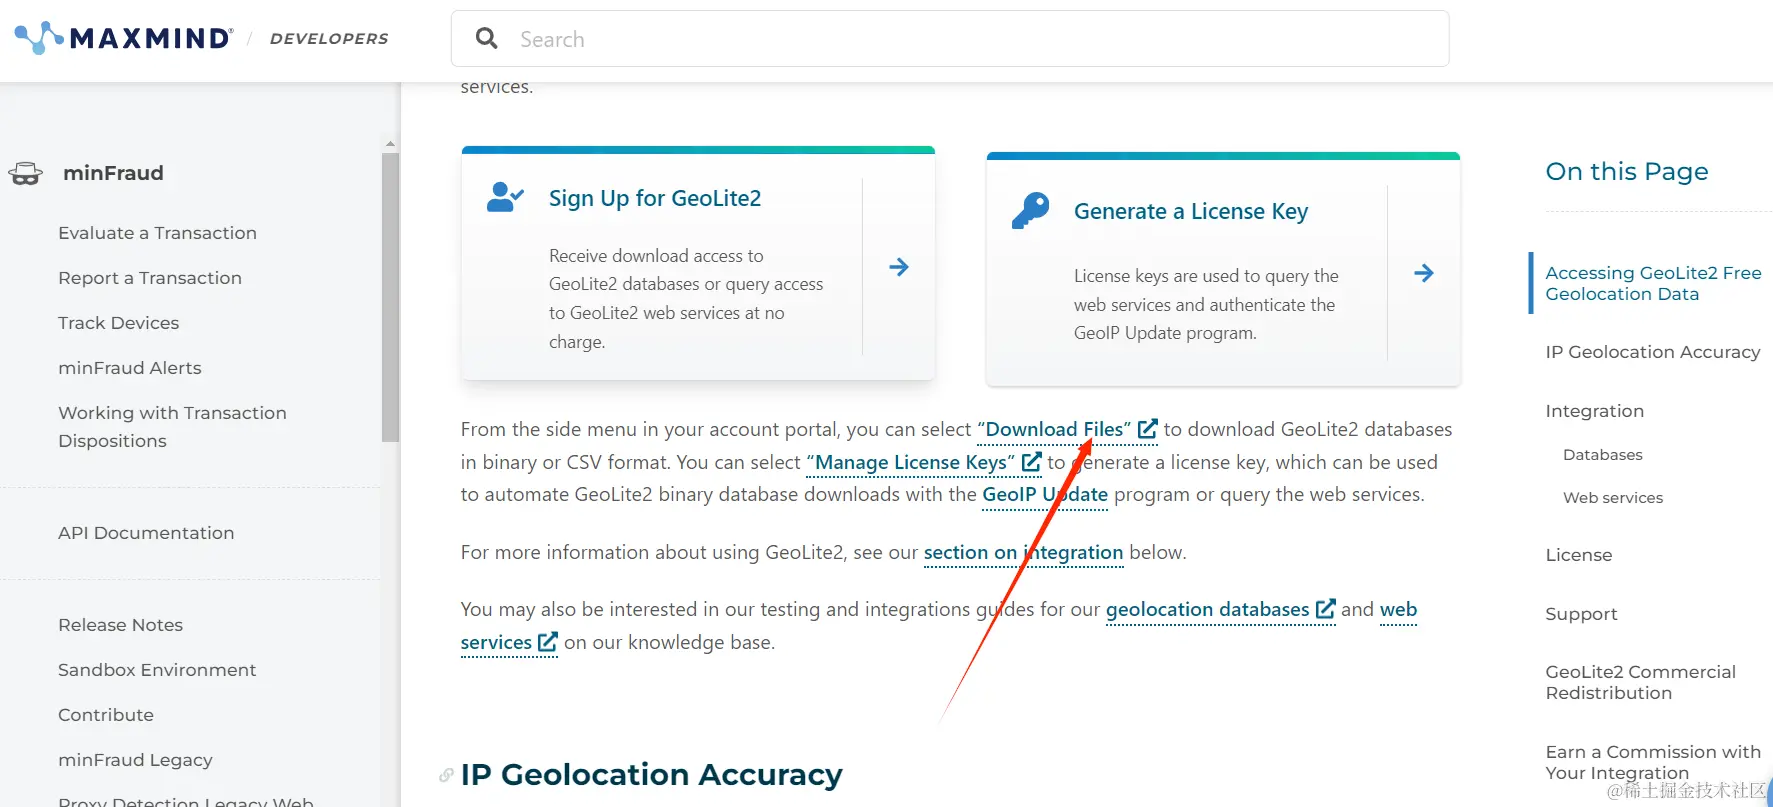Click the minFraud spy hat icon

26,174
